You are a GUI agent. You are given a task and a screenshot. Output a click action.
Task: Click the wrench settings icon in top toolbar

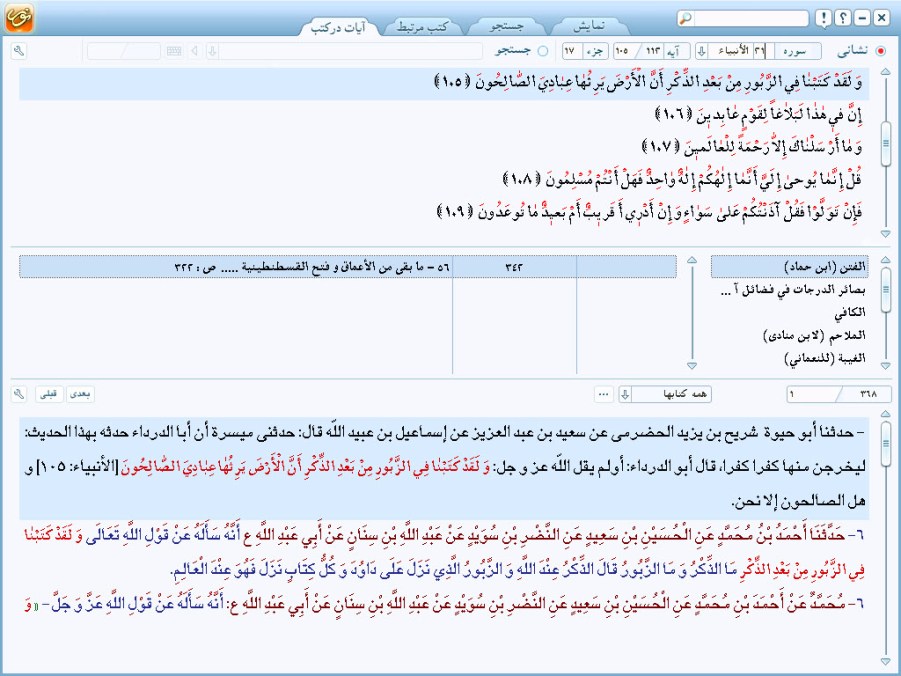pos(19,51)
